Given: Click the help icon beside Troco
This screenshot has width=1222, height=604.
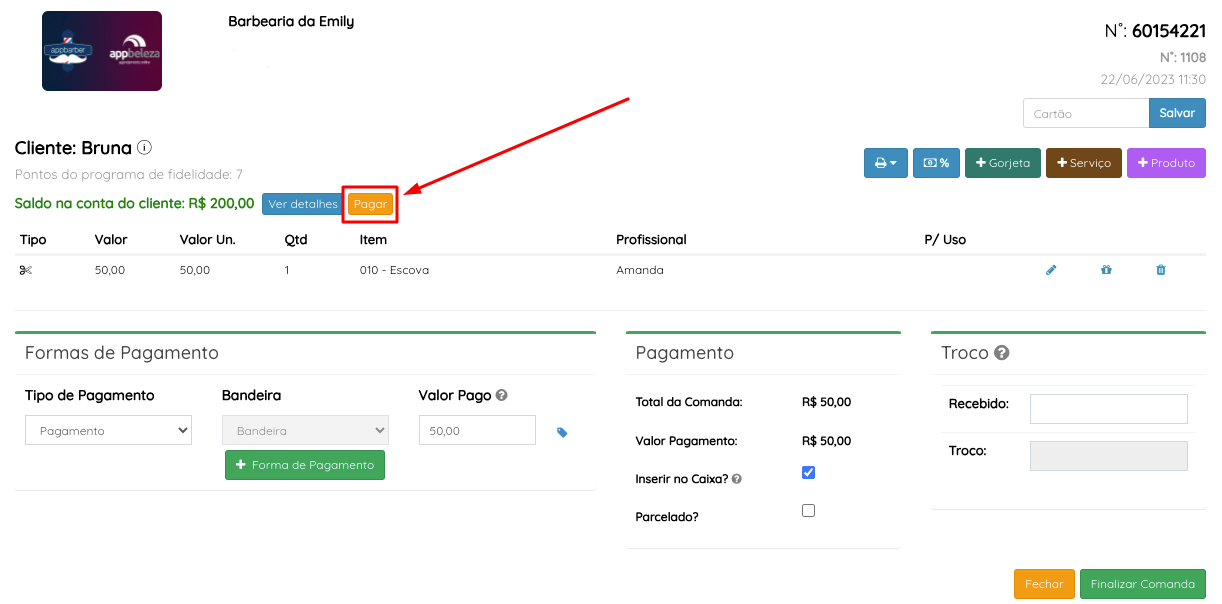Looking at the screenshot, I should tap(1001, 353).
